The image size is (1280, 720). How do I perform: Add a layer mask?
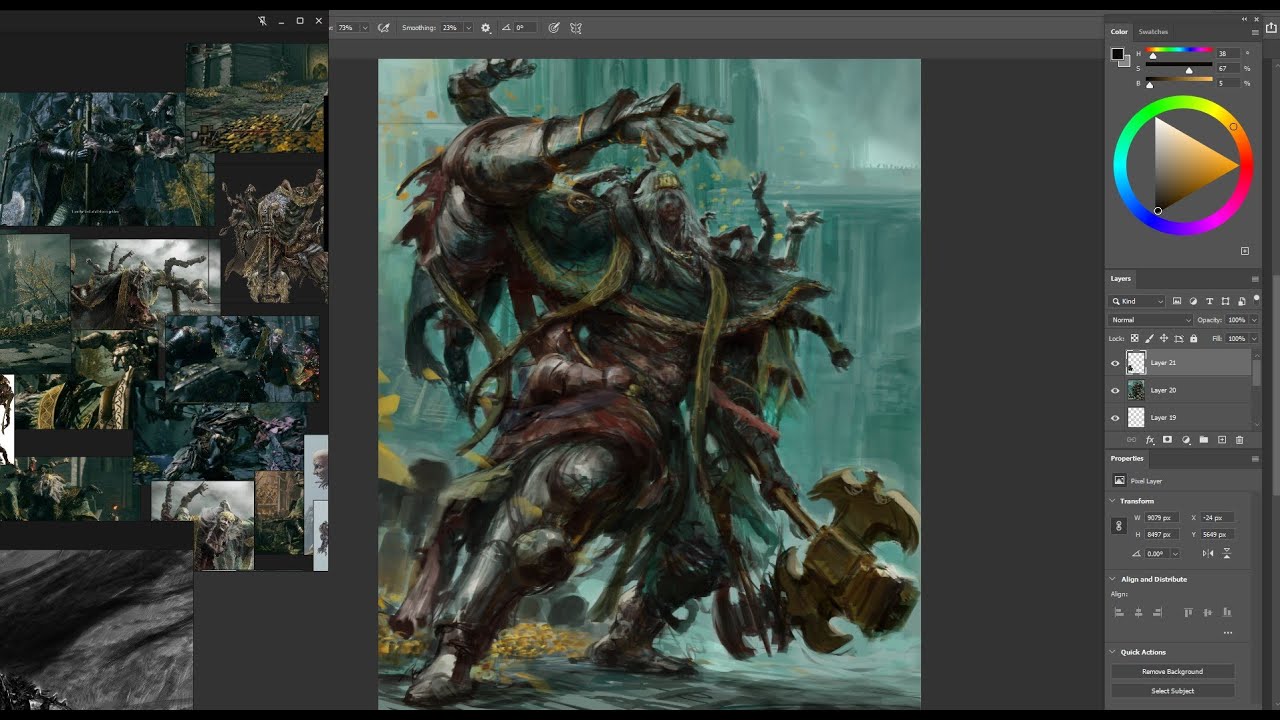click(x=1167, y=440)
